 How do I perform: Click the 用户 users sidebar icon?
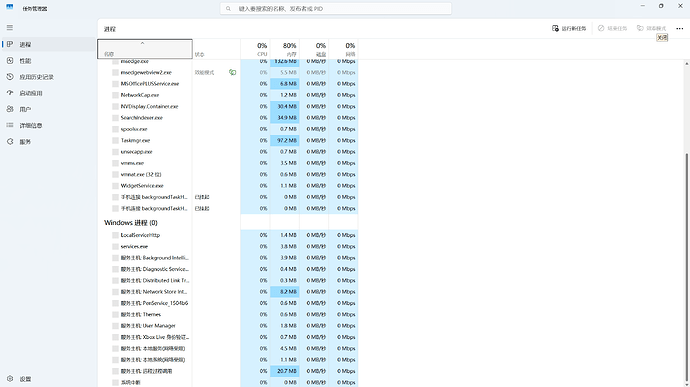point(10,109)
